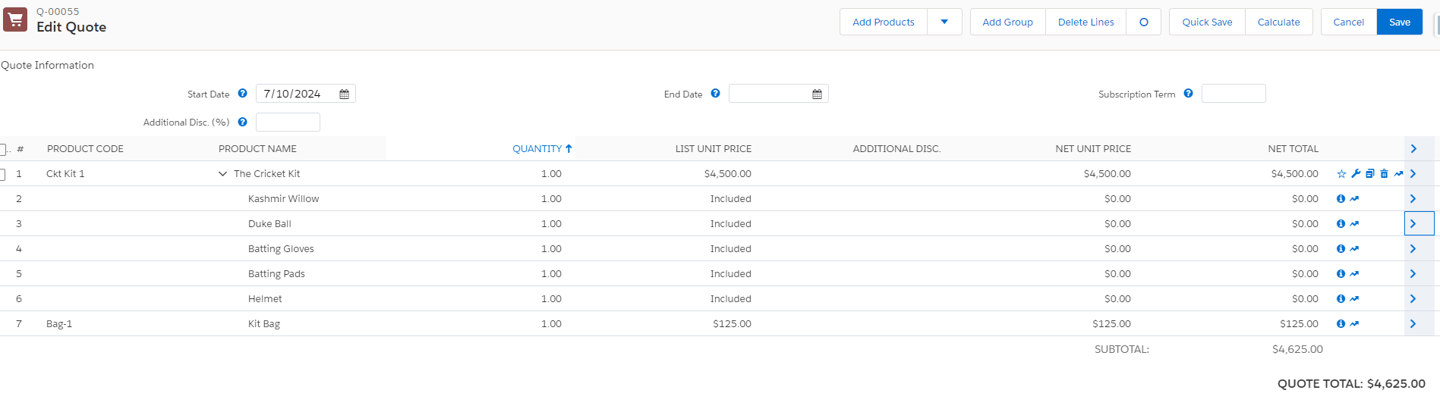Check the select-all lines checkbox in header
This screenshot has height=409, width=1440.
point(3,149)
